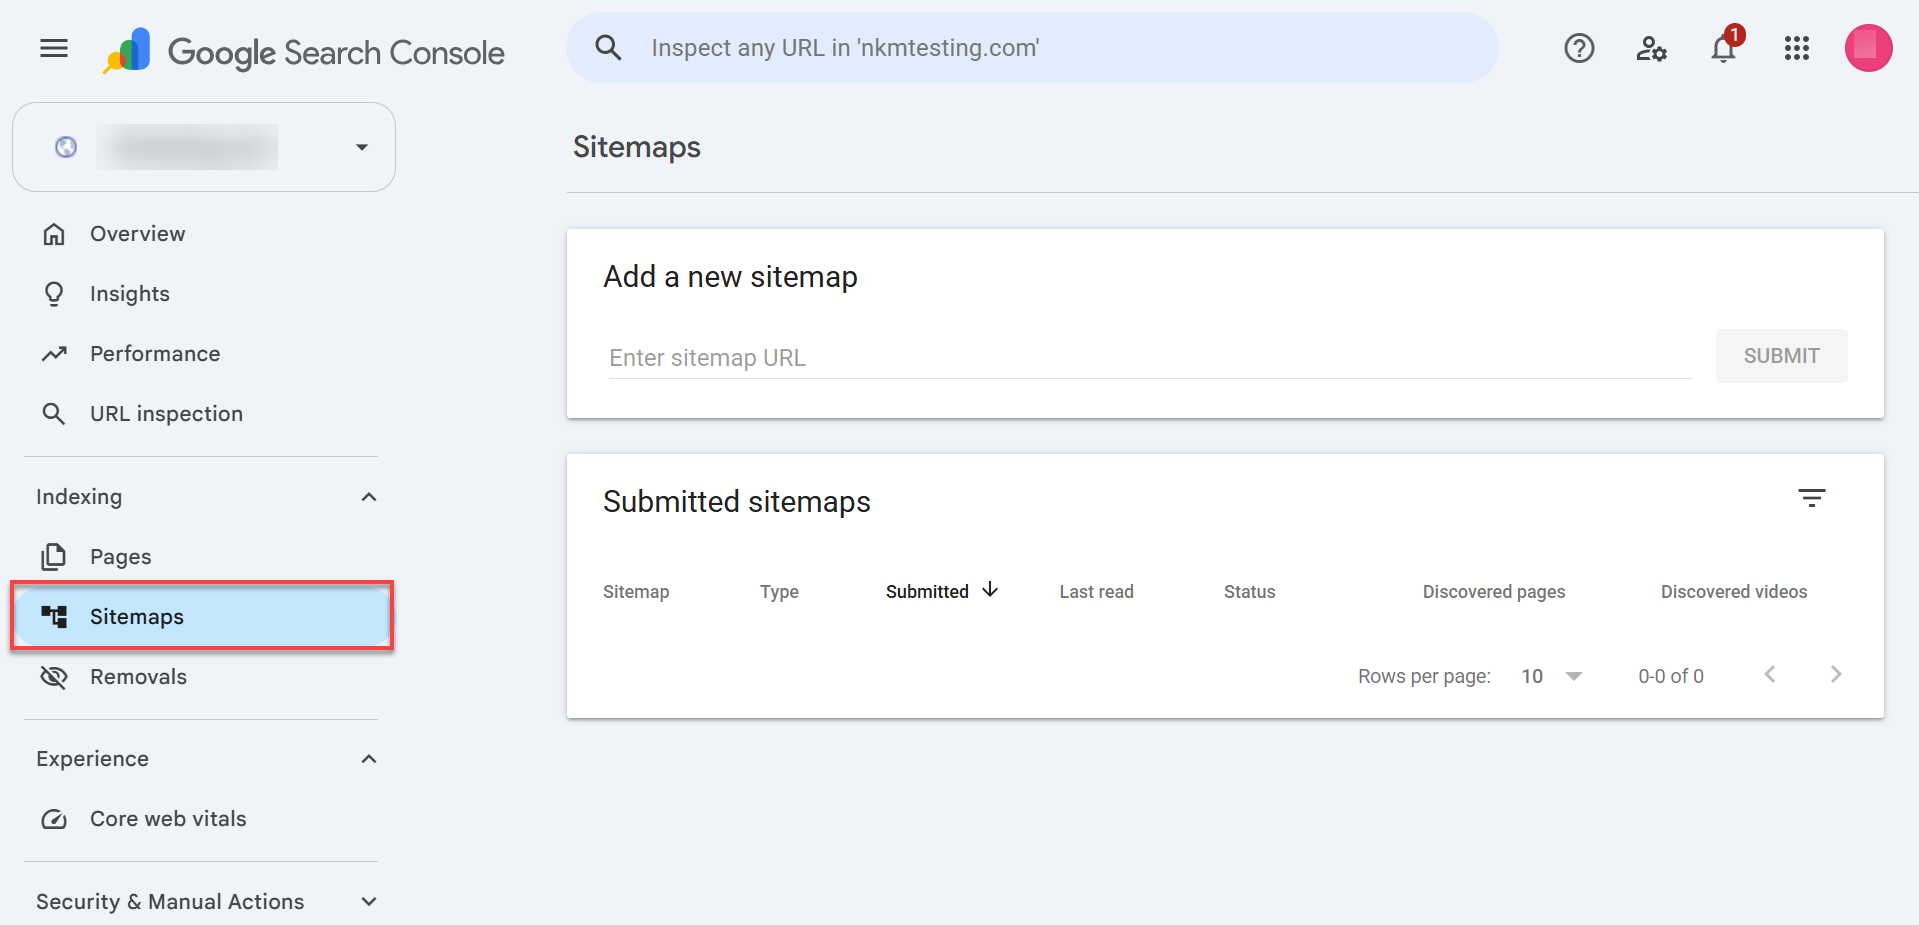This screenshot has height=925, width=1919.
Task: Open the Google apps grid
Action: 1796,48
